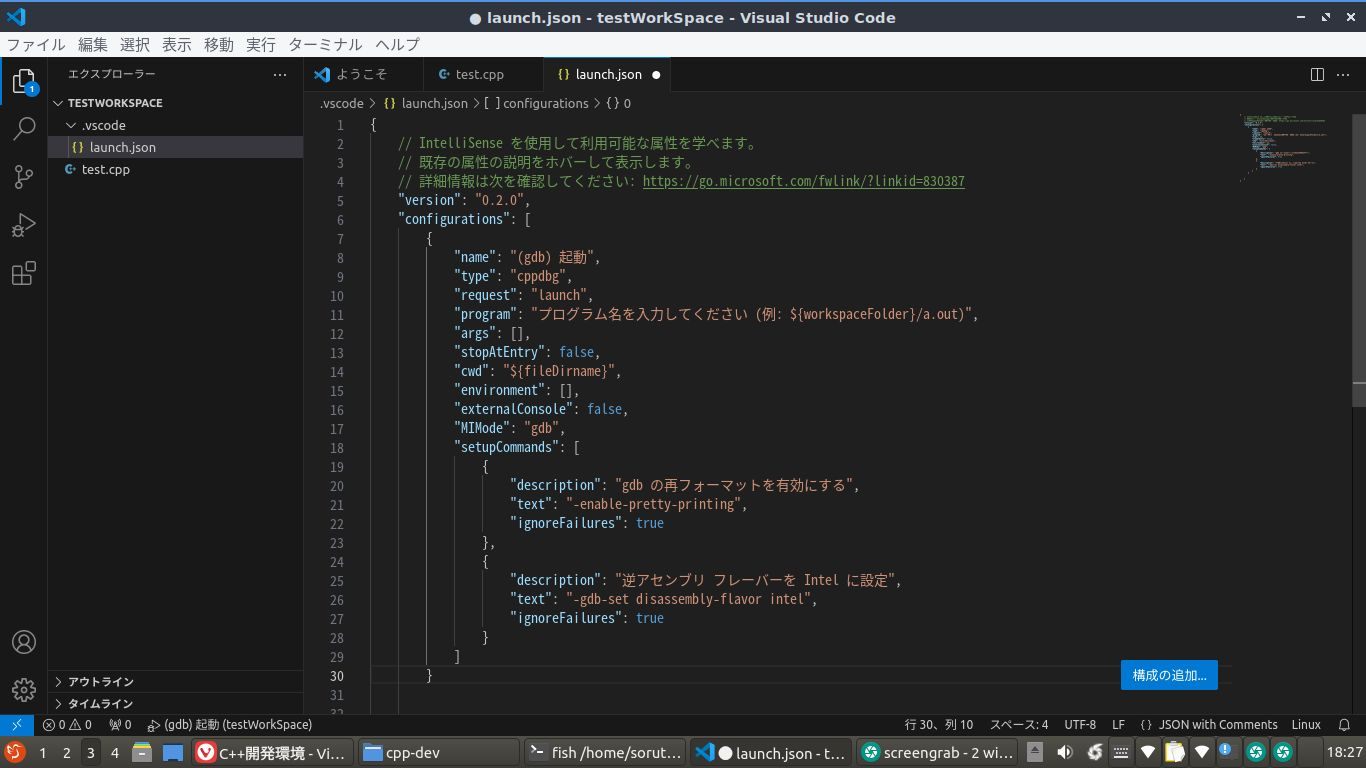Open editor More Actions ellipsis
Screen dimensions: 1366x768
pyautogui.click(x=1345, y=74)
